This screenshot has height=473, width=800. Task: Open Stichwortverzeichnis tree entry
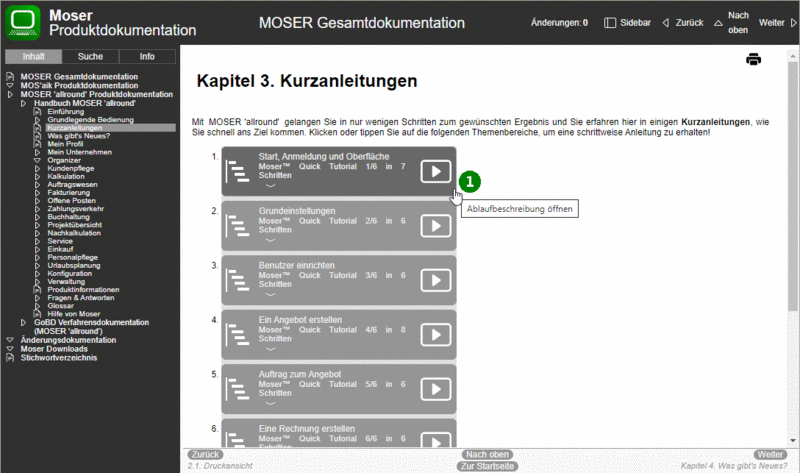pyautogui.click(x=59, y=358)
